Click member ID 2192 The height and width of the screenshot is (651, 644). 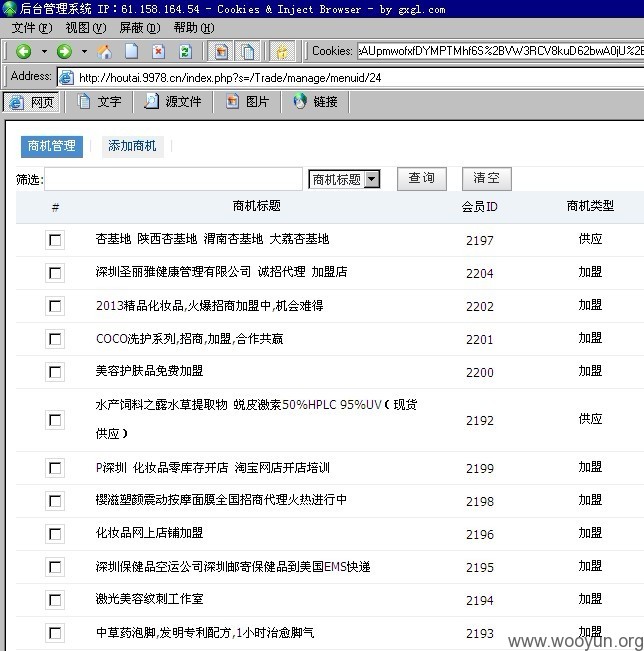[480, 421]
